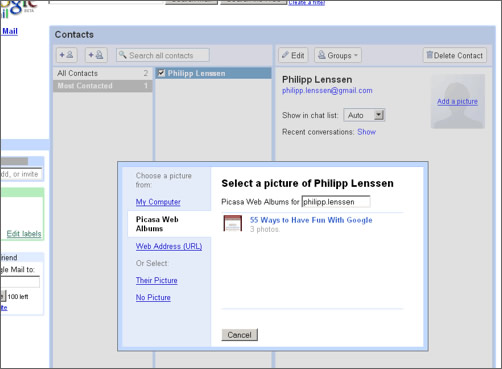This screenshot has width=502, height=369.
Task: Click the album thumbnail icon
Action: tap(233, 223)
